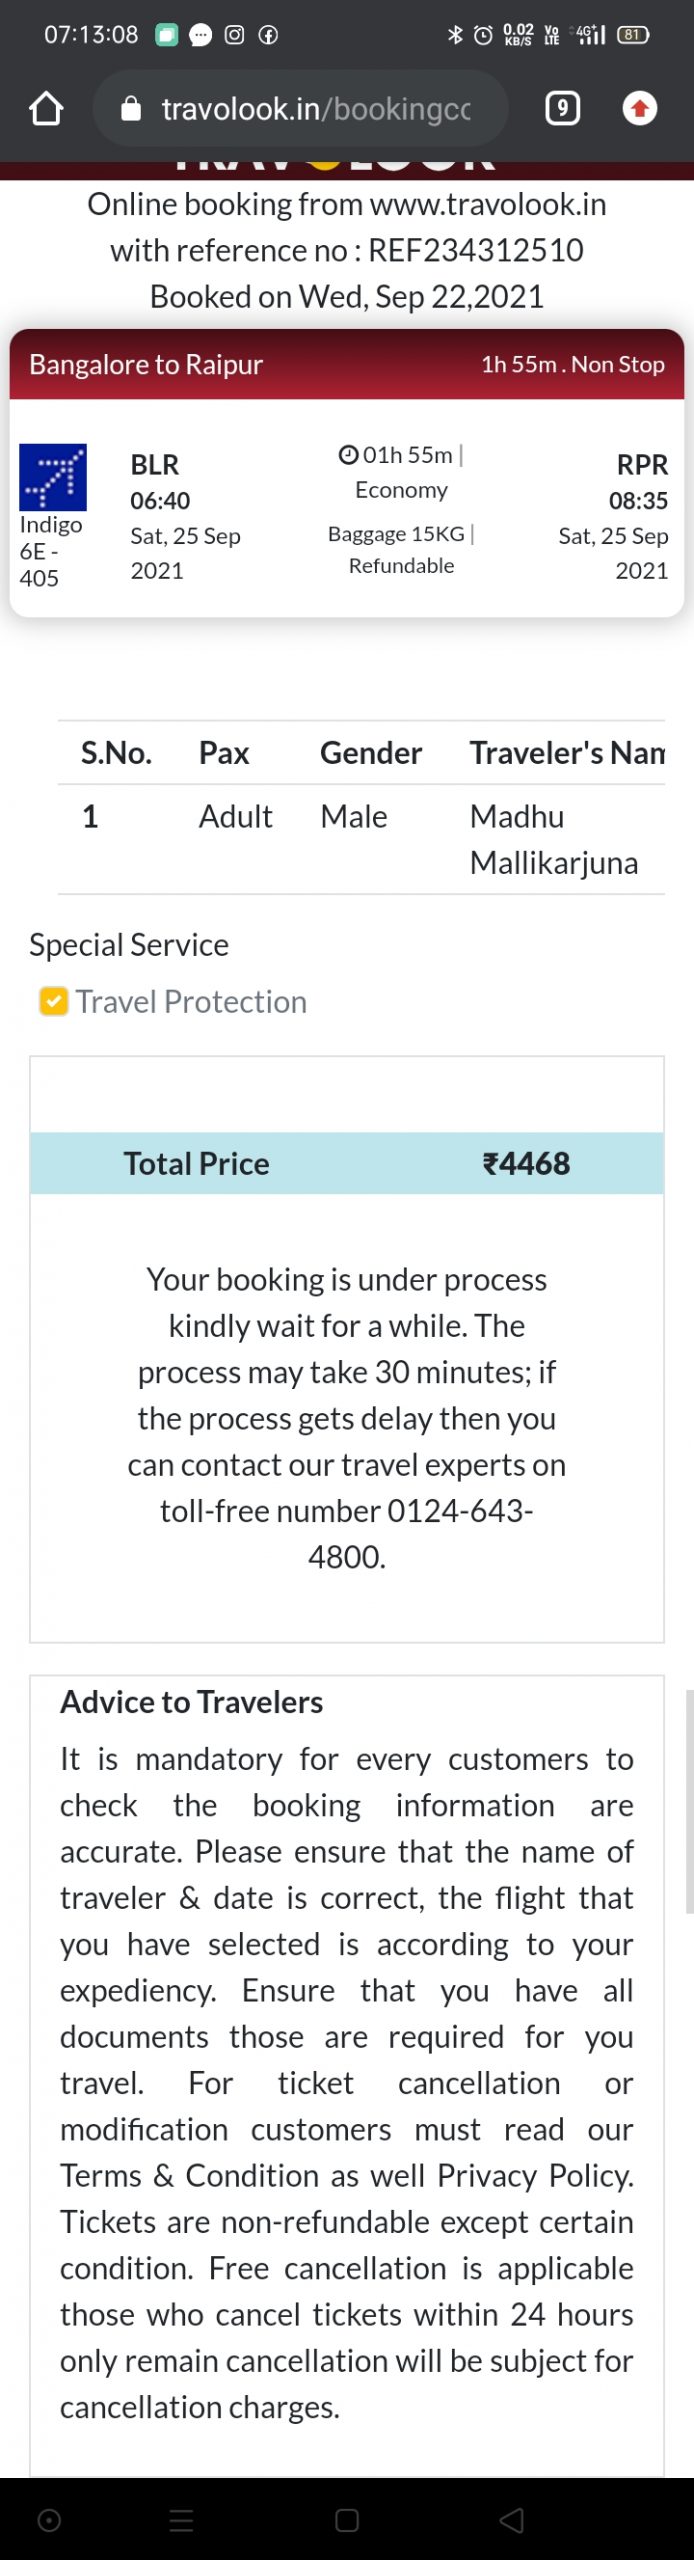Tap the Total Price ₹4468 row
Image resolution: width=694 pixels, height=2560 pixels.
pyautogui.click(x=346, y=1163)
